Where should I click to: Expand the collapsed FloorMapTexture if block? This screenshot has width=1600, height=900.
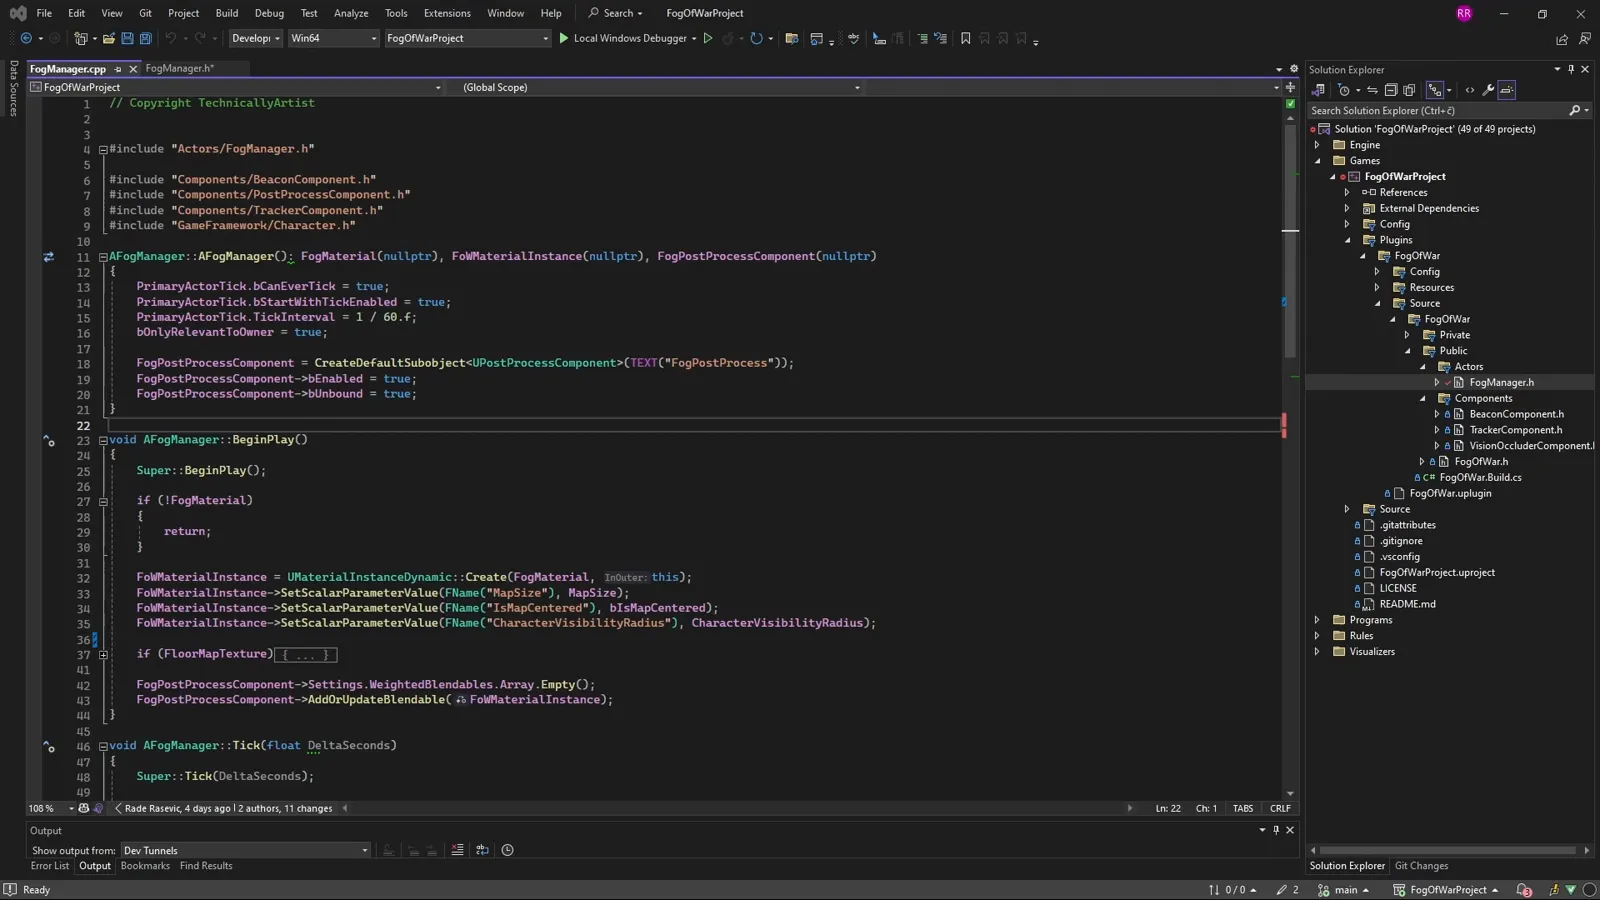[x=103, y=655]
